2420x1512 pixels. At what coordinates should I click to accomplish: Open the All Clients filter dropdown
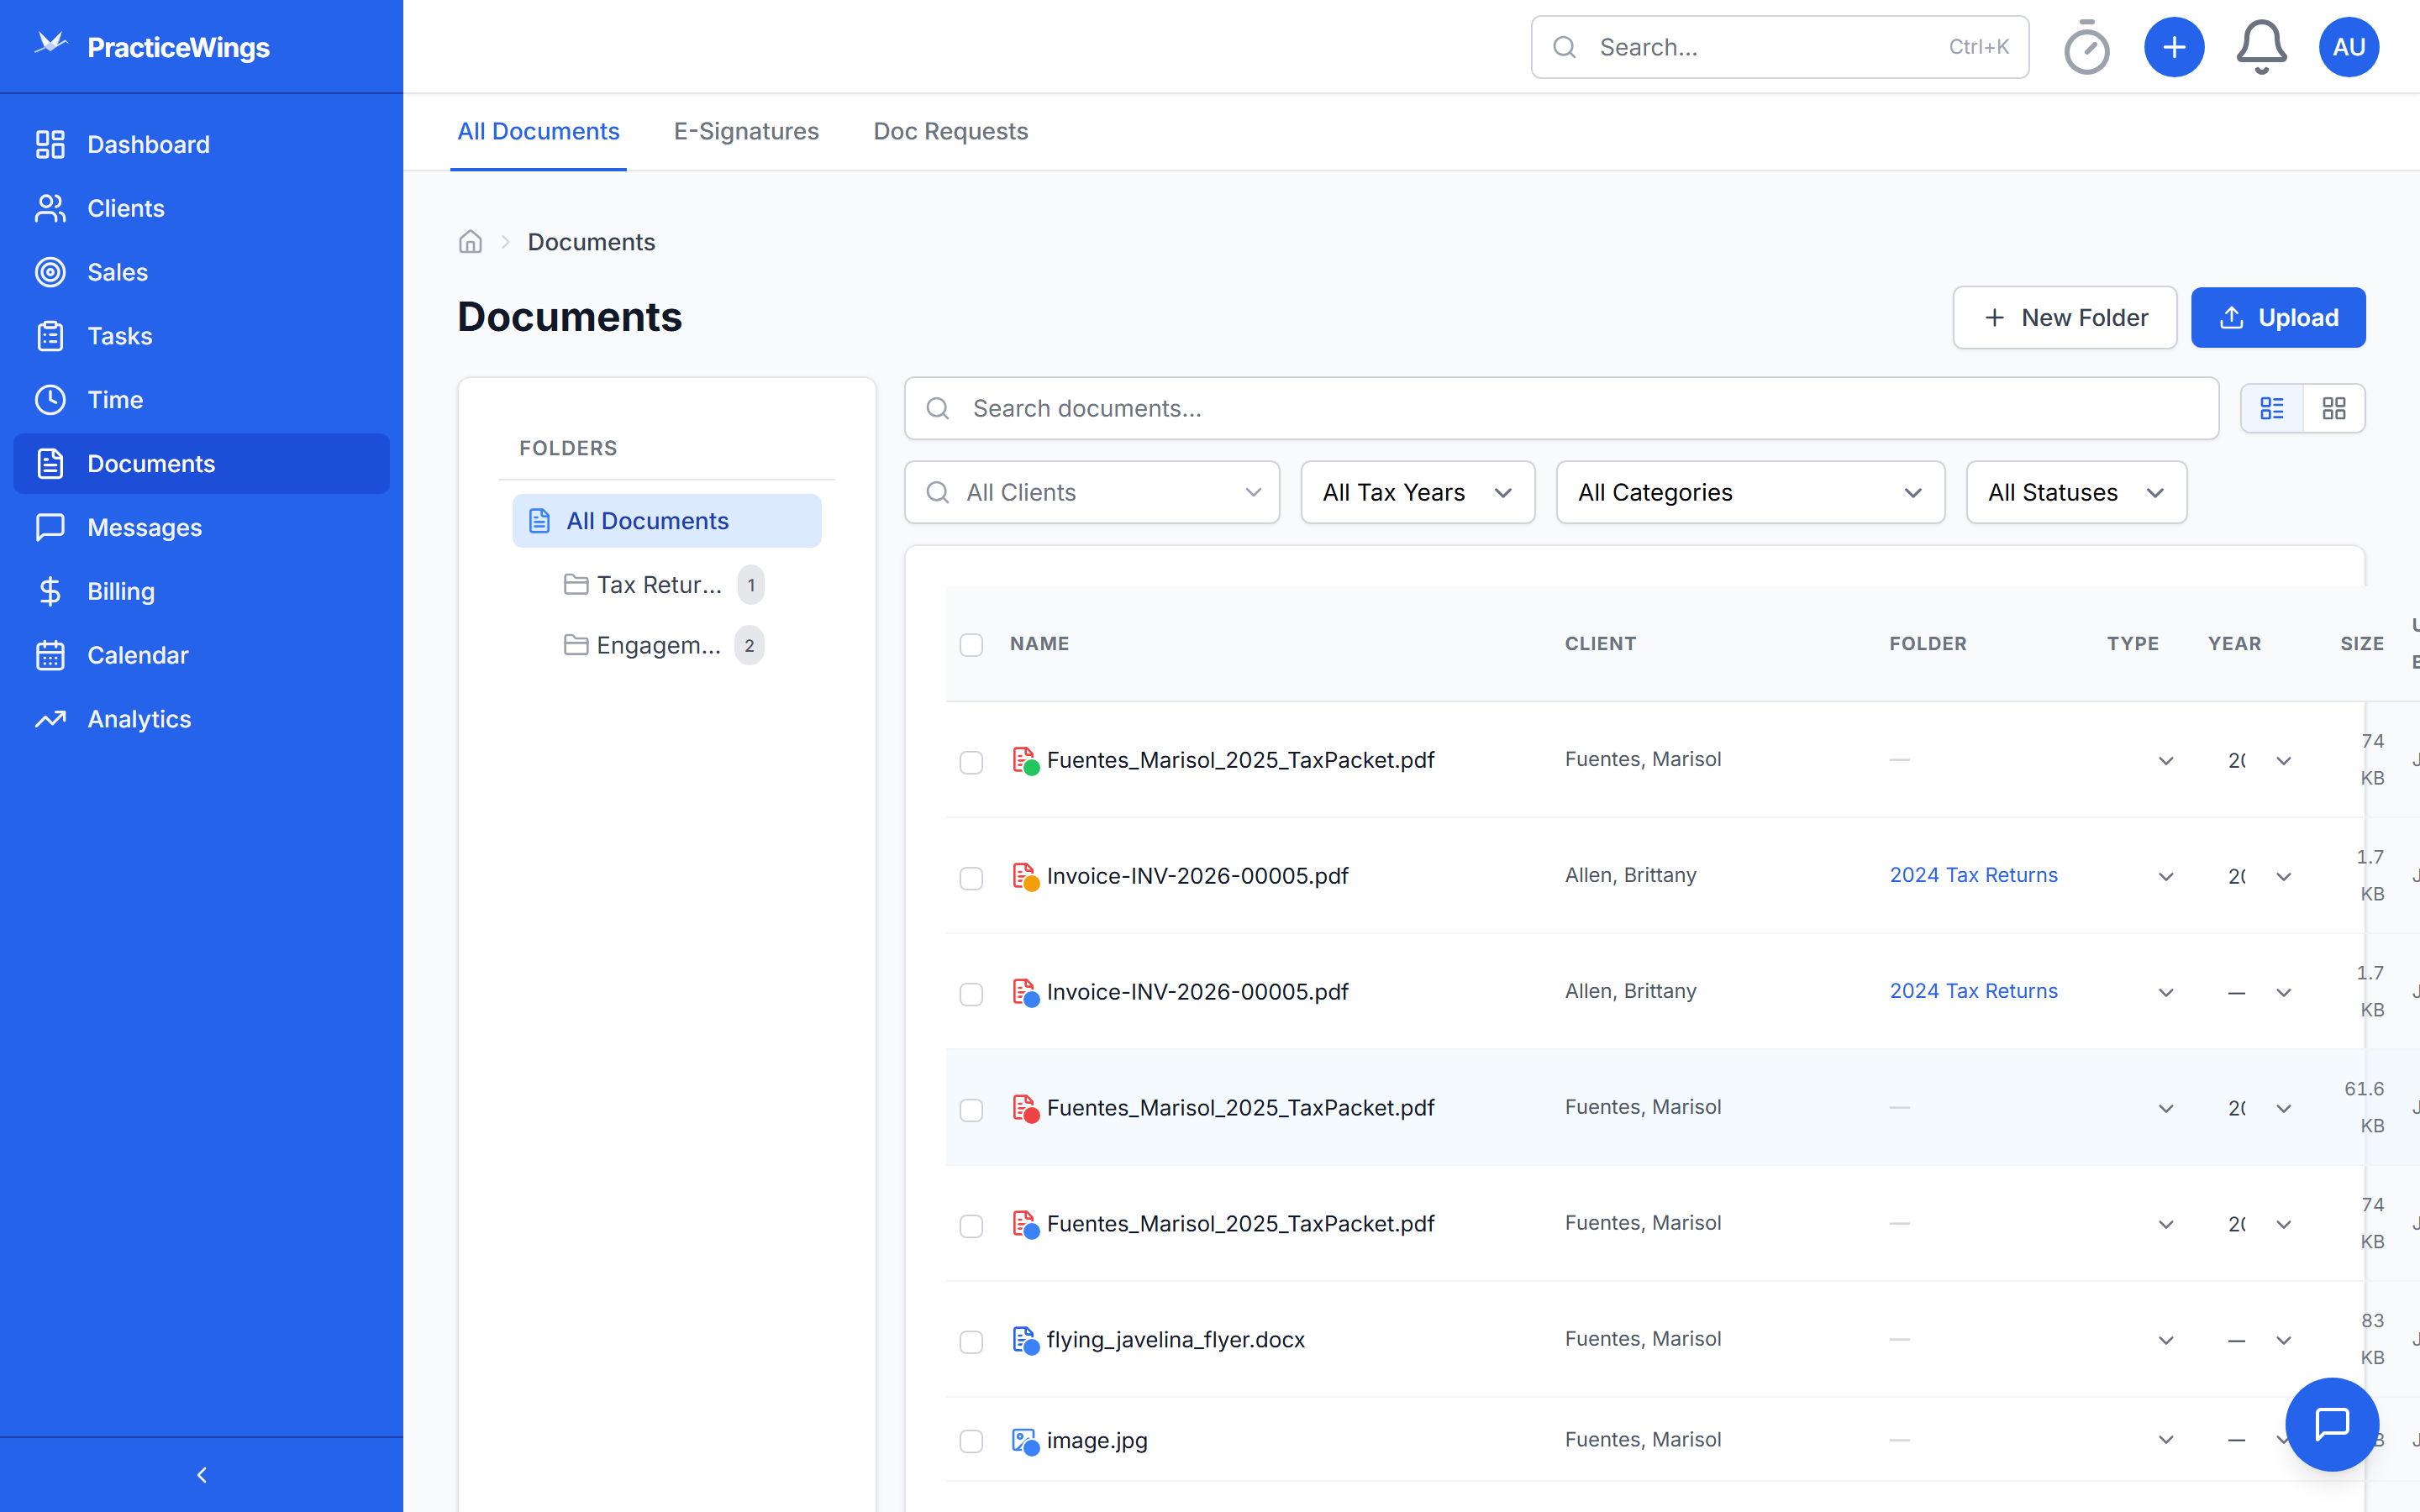point(1092,492)
